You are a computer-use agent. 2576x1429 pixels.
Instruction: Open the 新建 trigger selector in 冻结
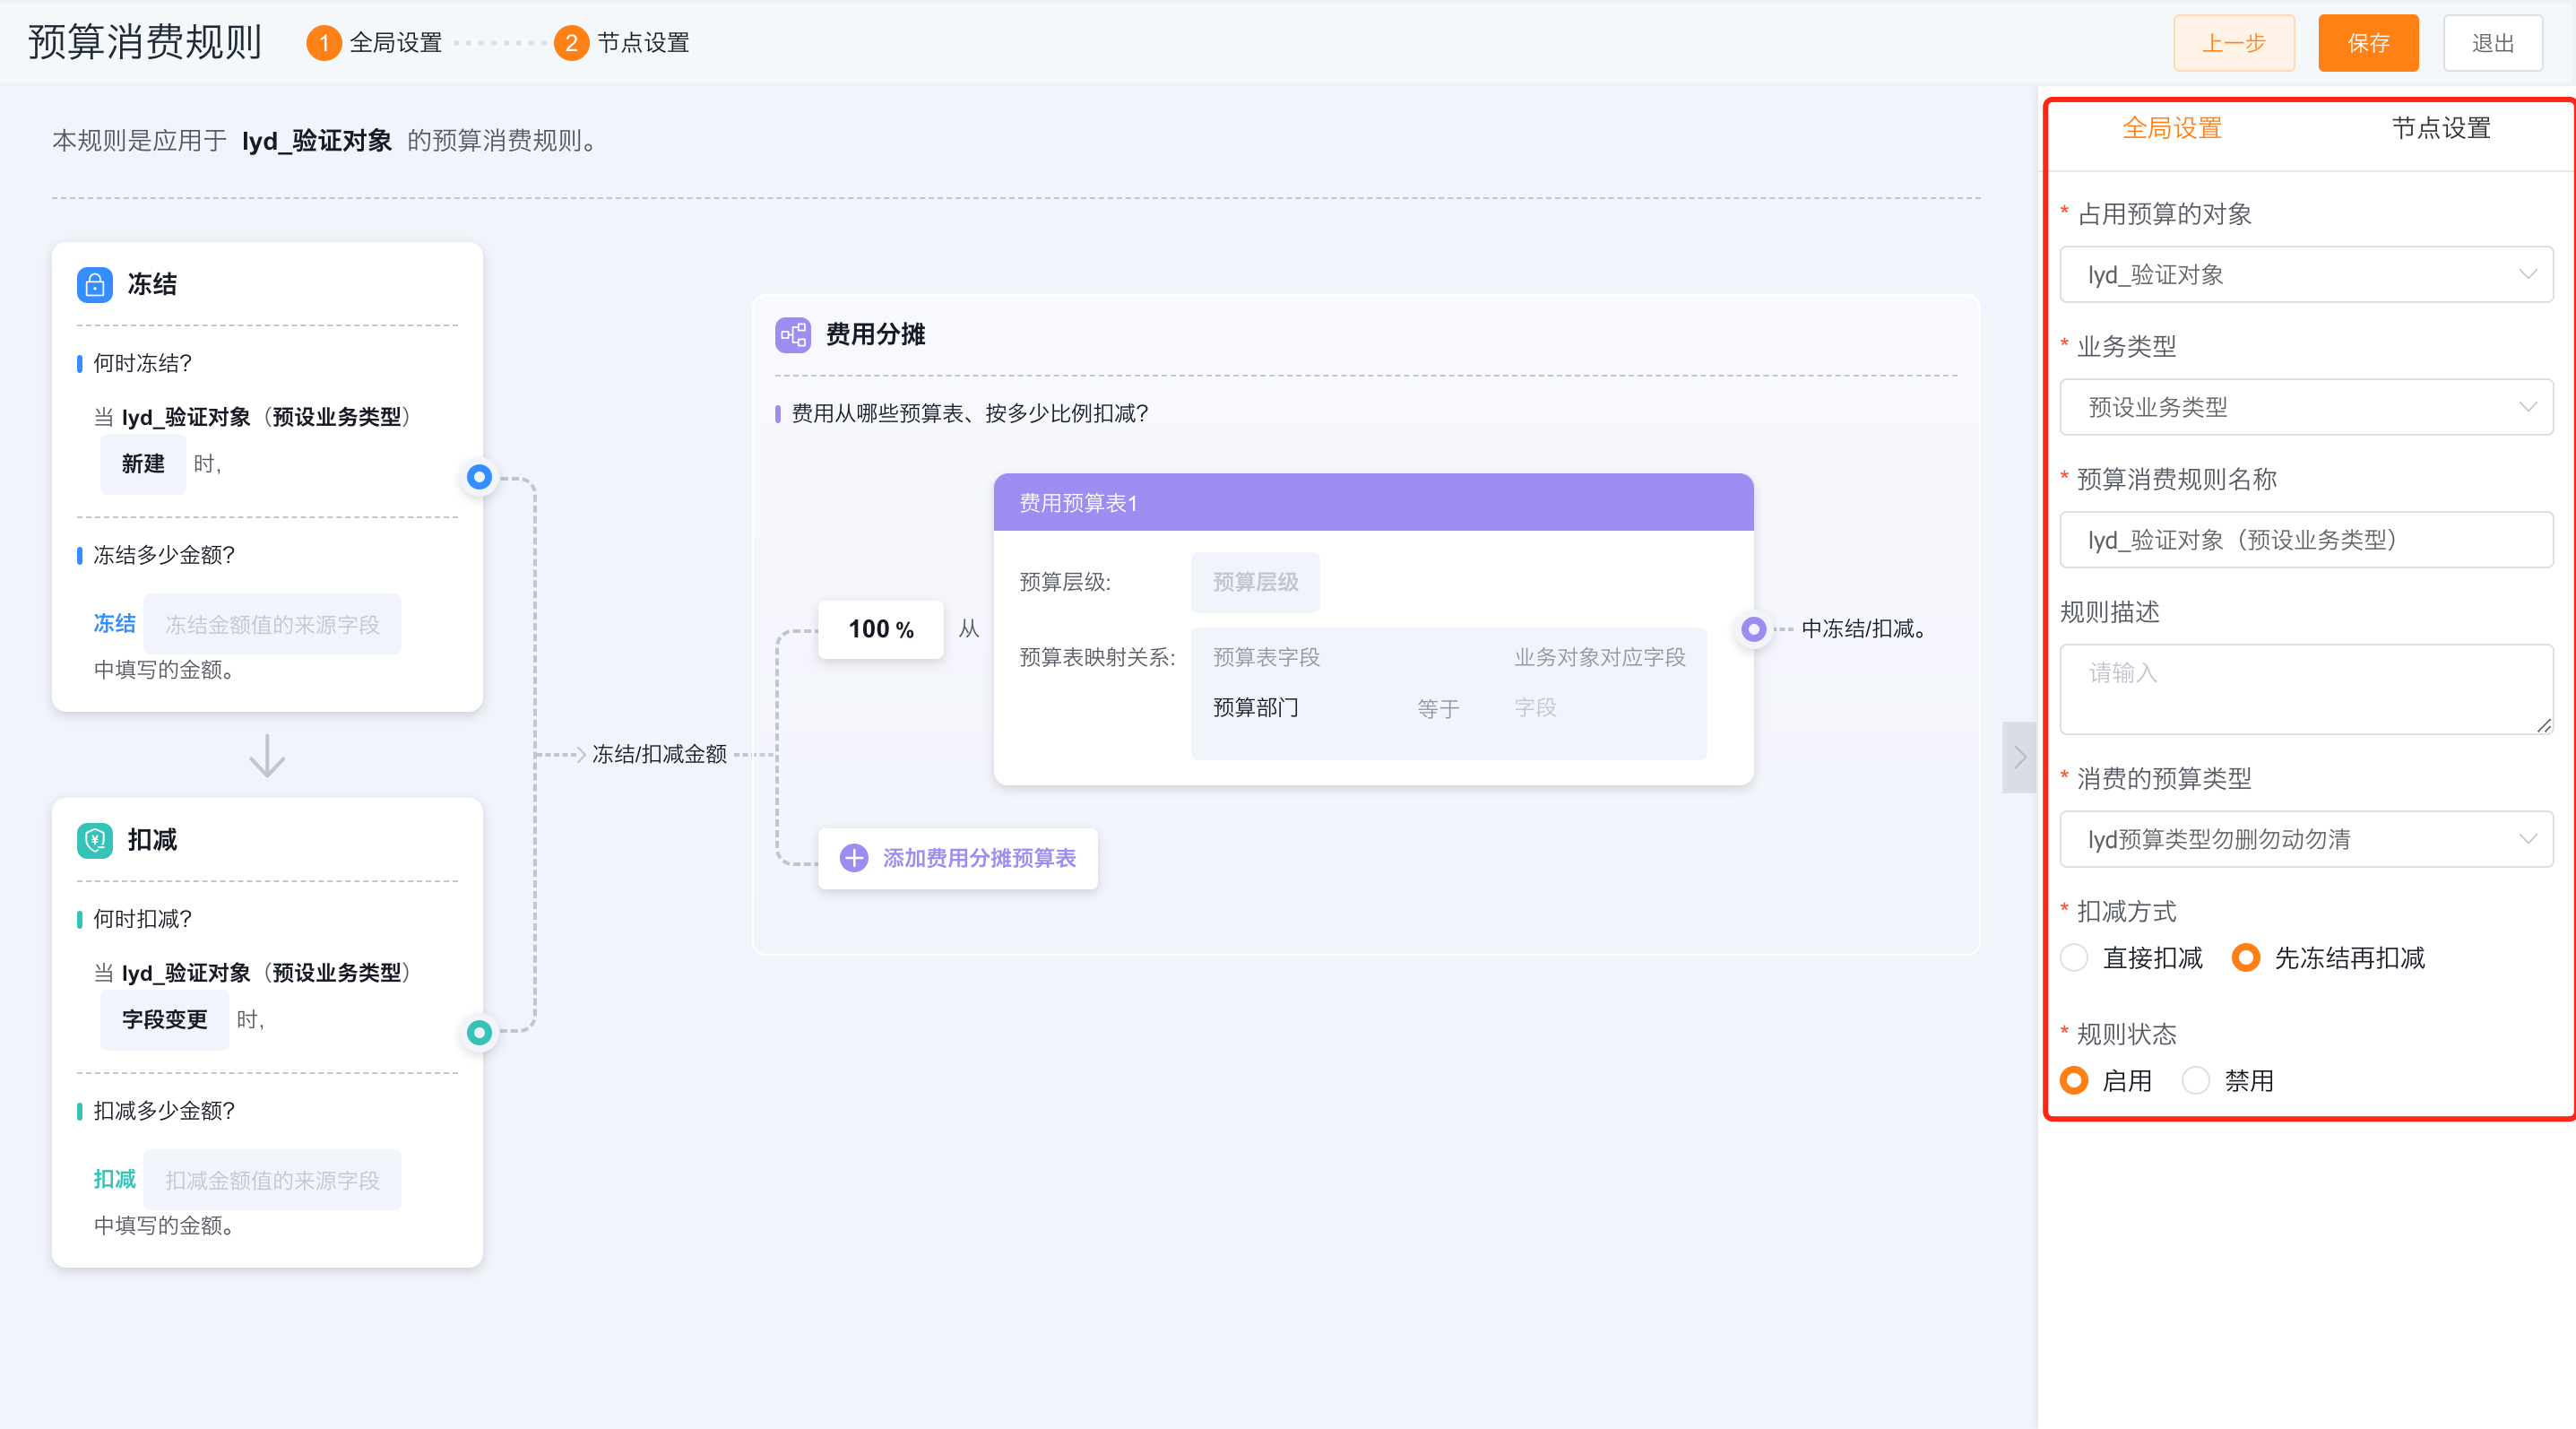[143, 463]
